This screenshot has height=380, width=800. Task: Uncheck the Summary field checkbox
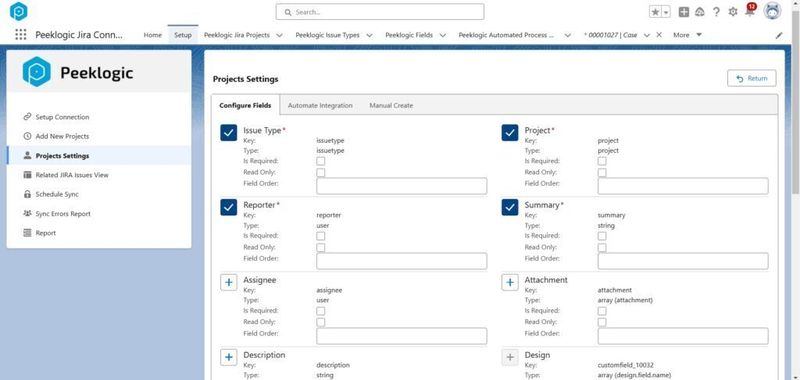[510, 207]
